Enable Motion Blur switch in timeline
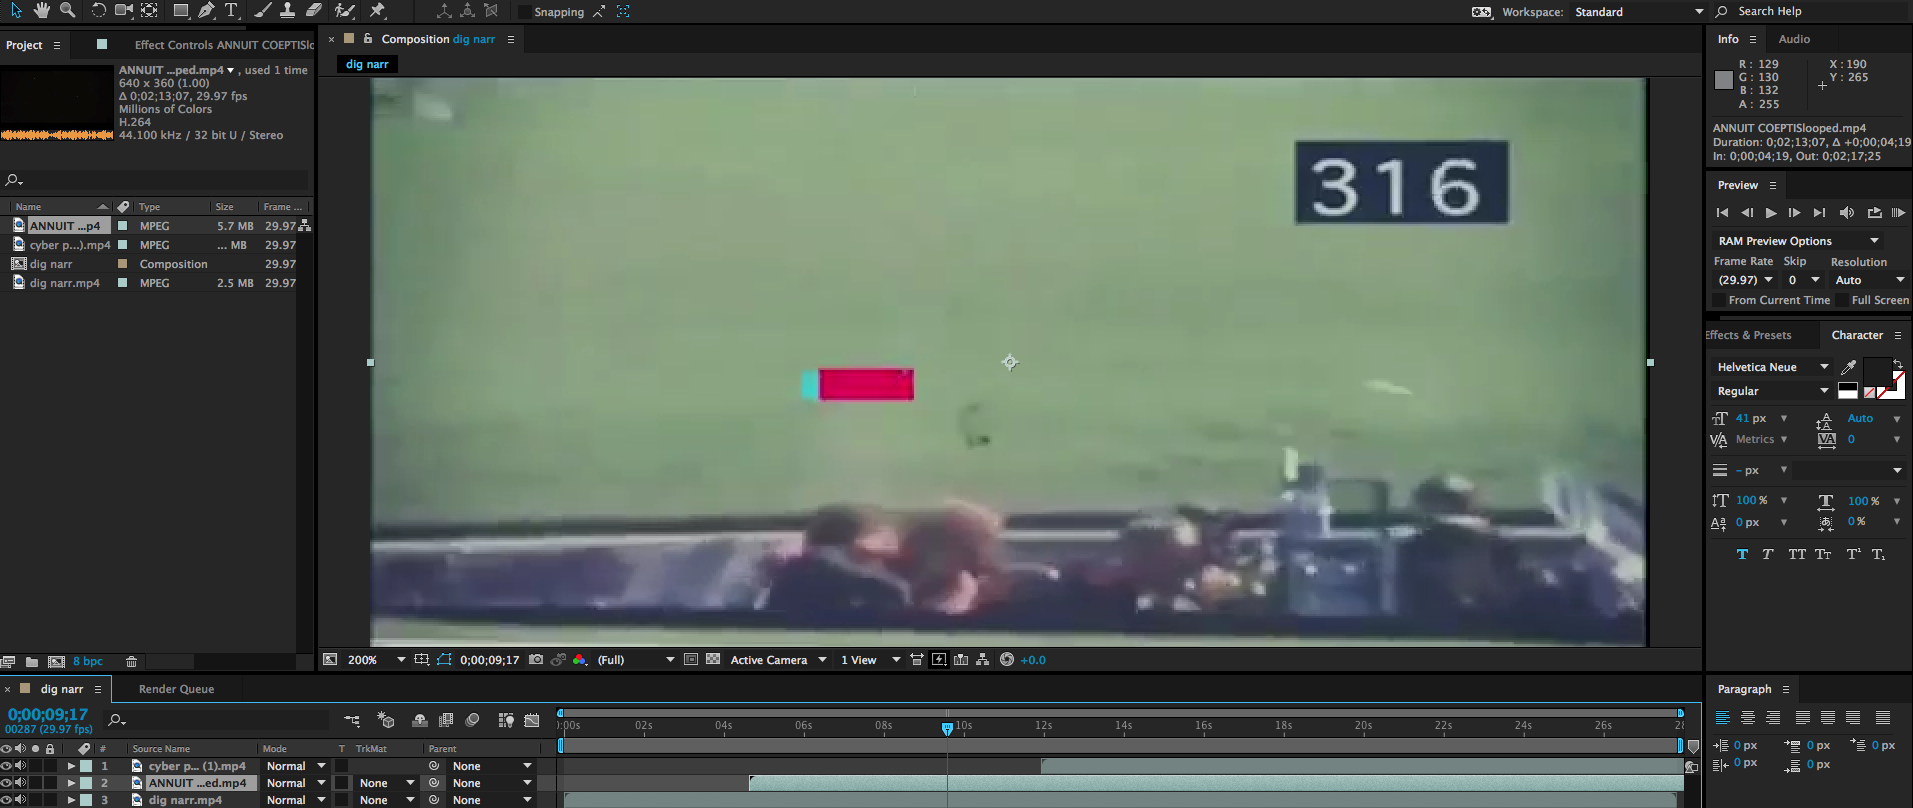 coord(472,720)
